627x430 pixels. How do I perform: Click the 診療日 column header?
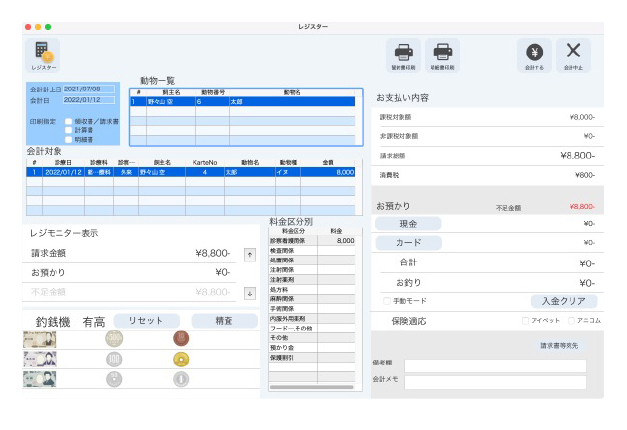coord(63,162)
